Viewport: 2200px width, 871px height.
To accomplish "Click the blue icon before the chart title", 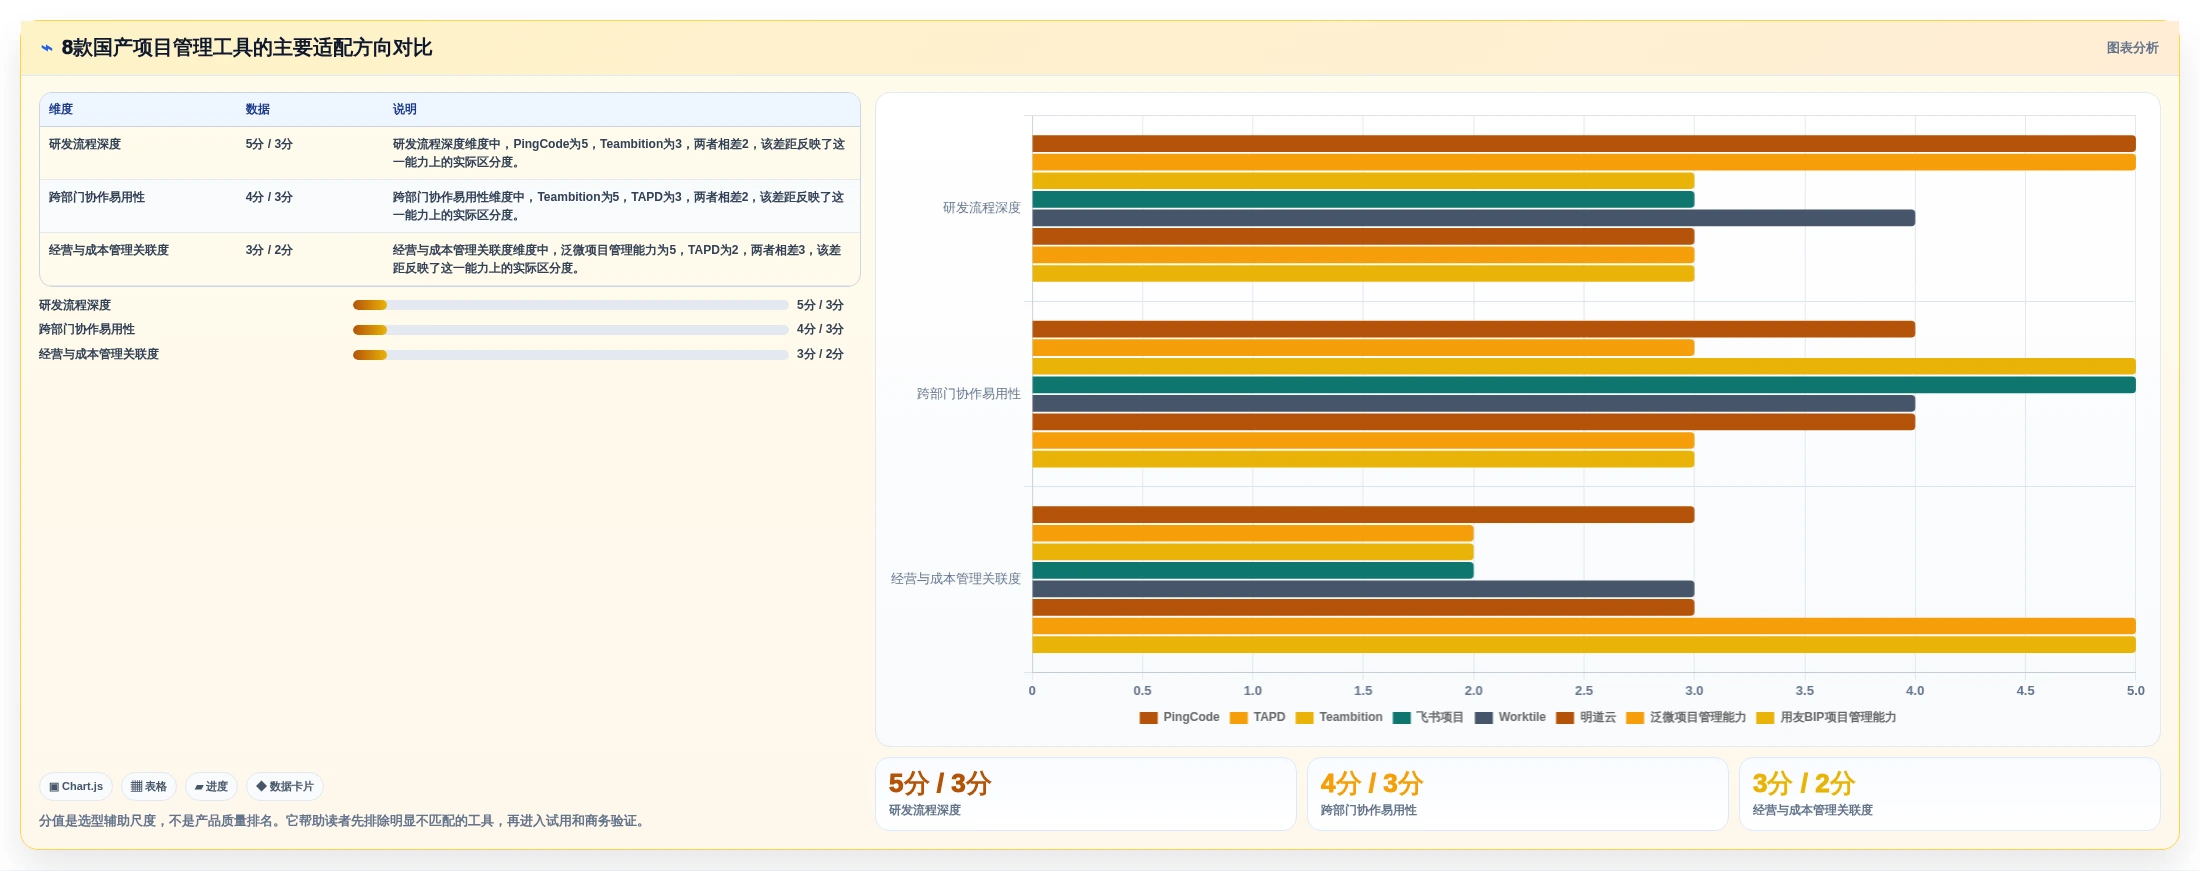I will 46,48.
